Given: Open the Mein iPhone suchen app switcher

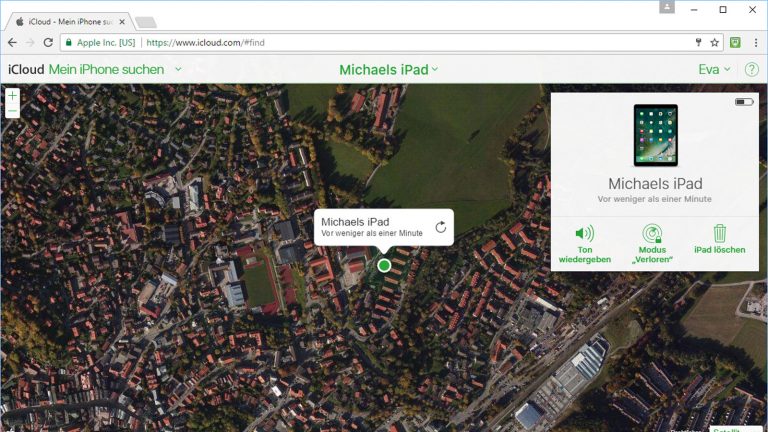Looking at the screenshot, I should point(114,70).
